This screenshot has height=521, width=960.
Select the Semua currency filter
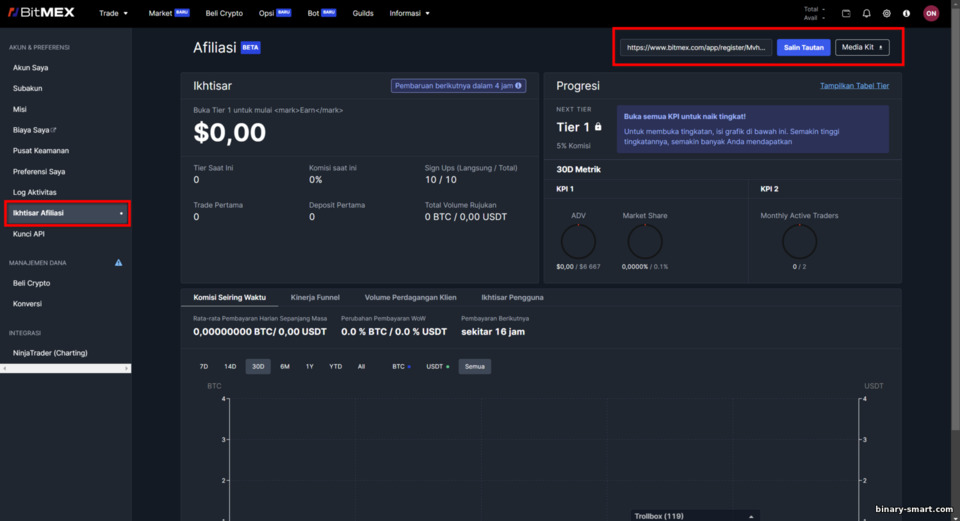click(474, 367)
